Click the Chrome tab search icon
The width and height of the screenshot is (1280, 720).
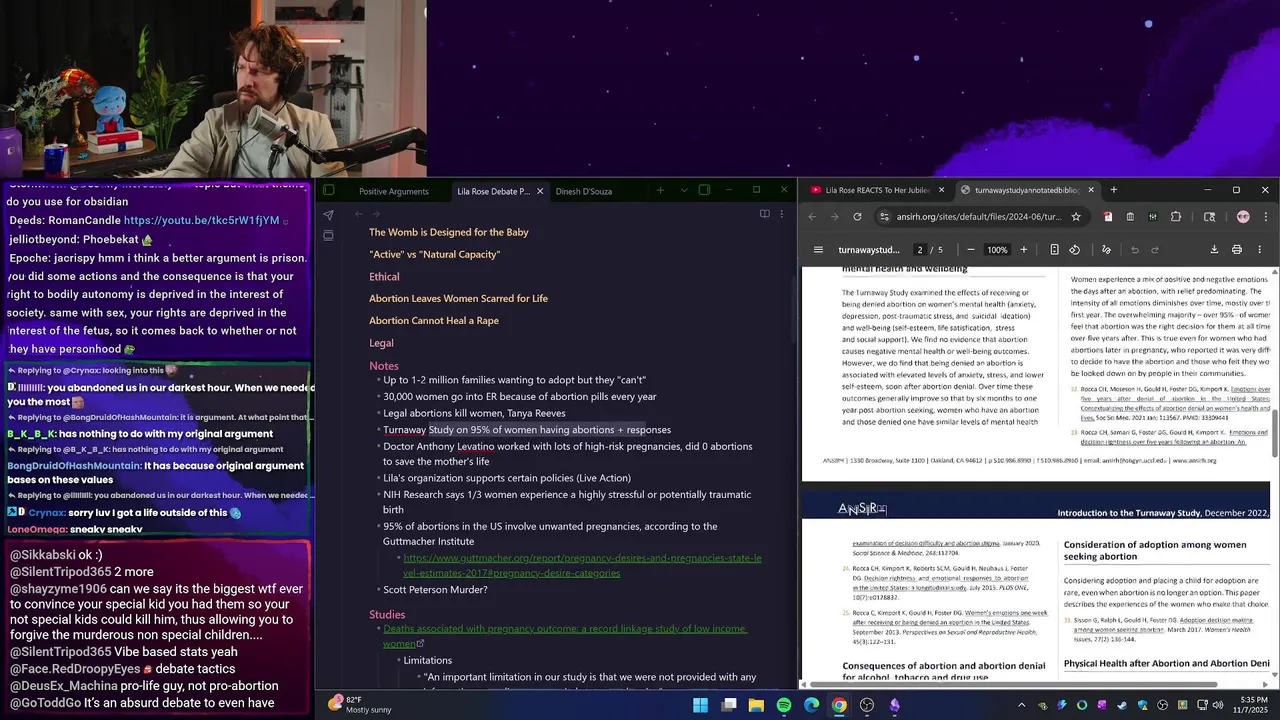tap(1209, 216)
